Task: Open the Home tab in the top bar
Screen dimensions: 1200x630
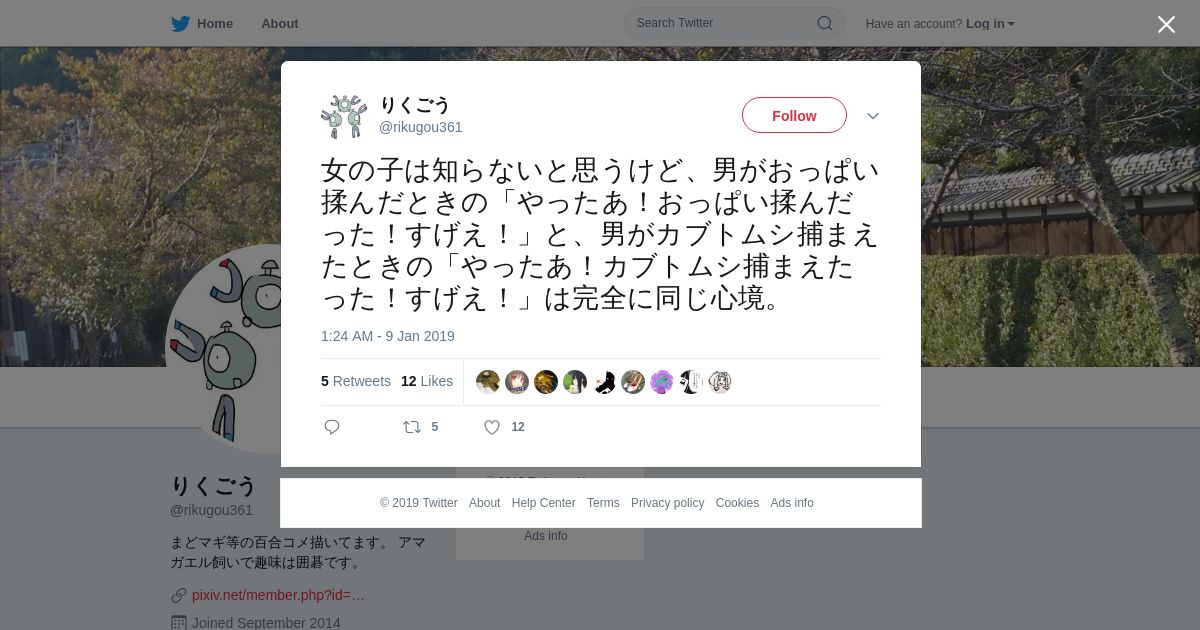Action: (203, 24)
